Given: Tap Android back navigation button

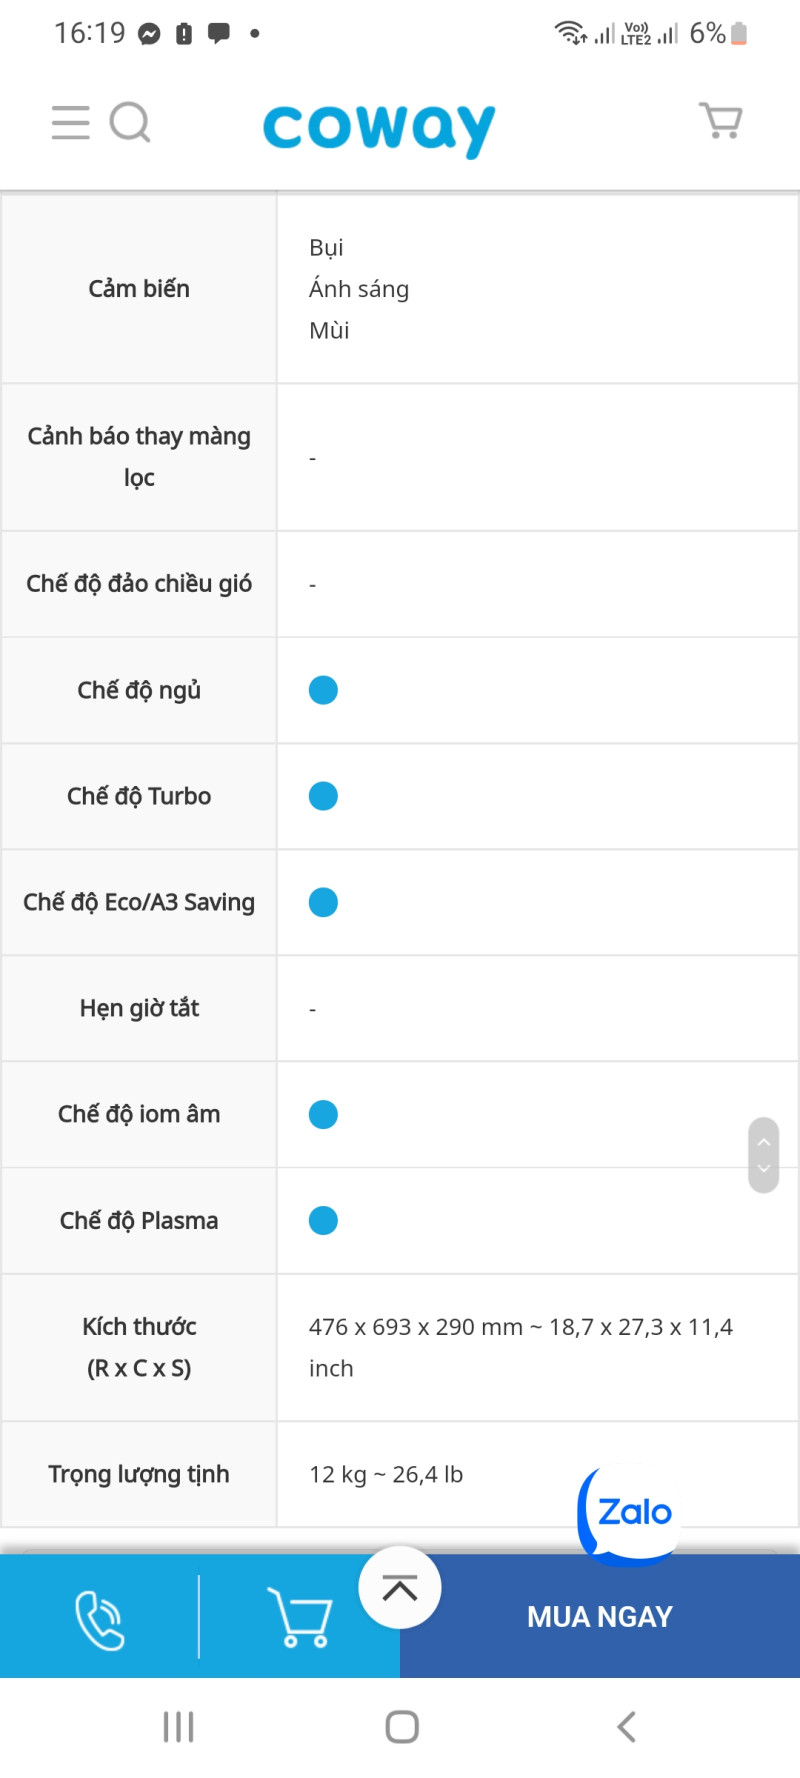Looking at the screenshot, I should click(627, 1727).
